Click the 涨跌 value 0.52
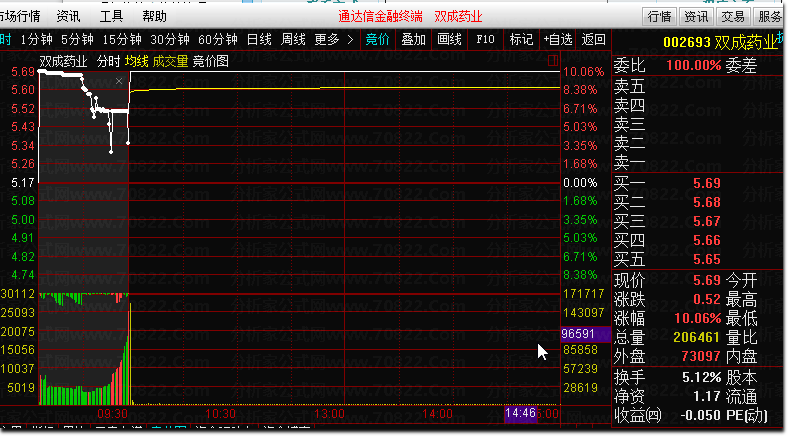789x436 pixels. (x=706, y=299)
